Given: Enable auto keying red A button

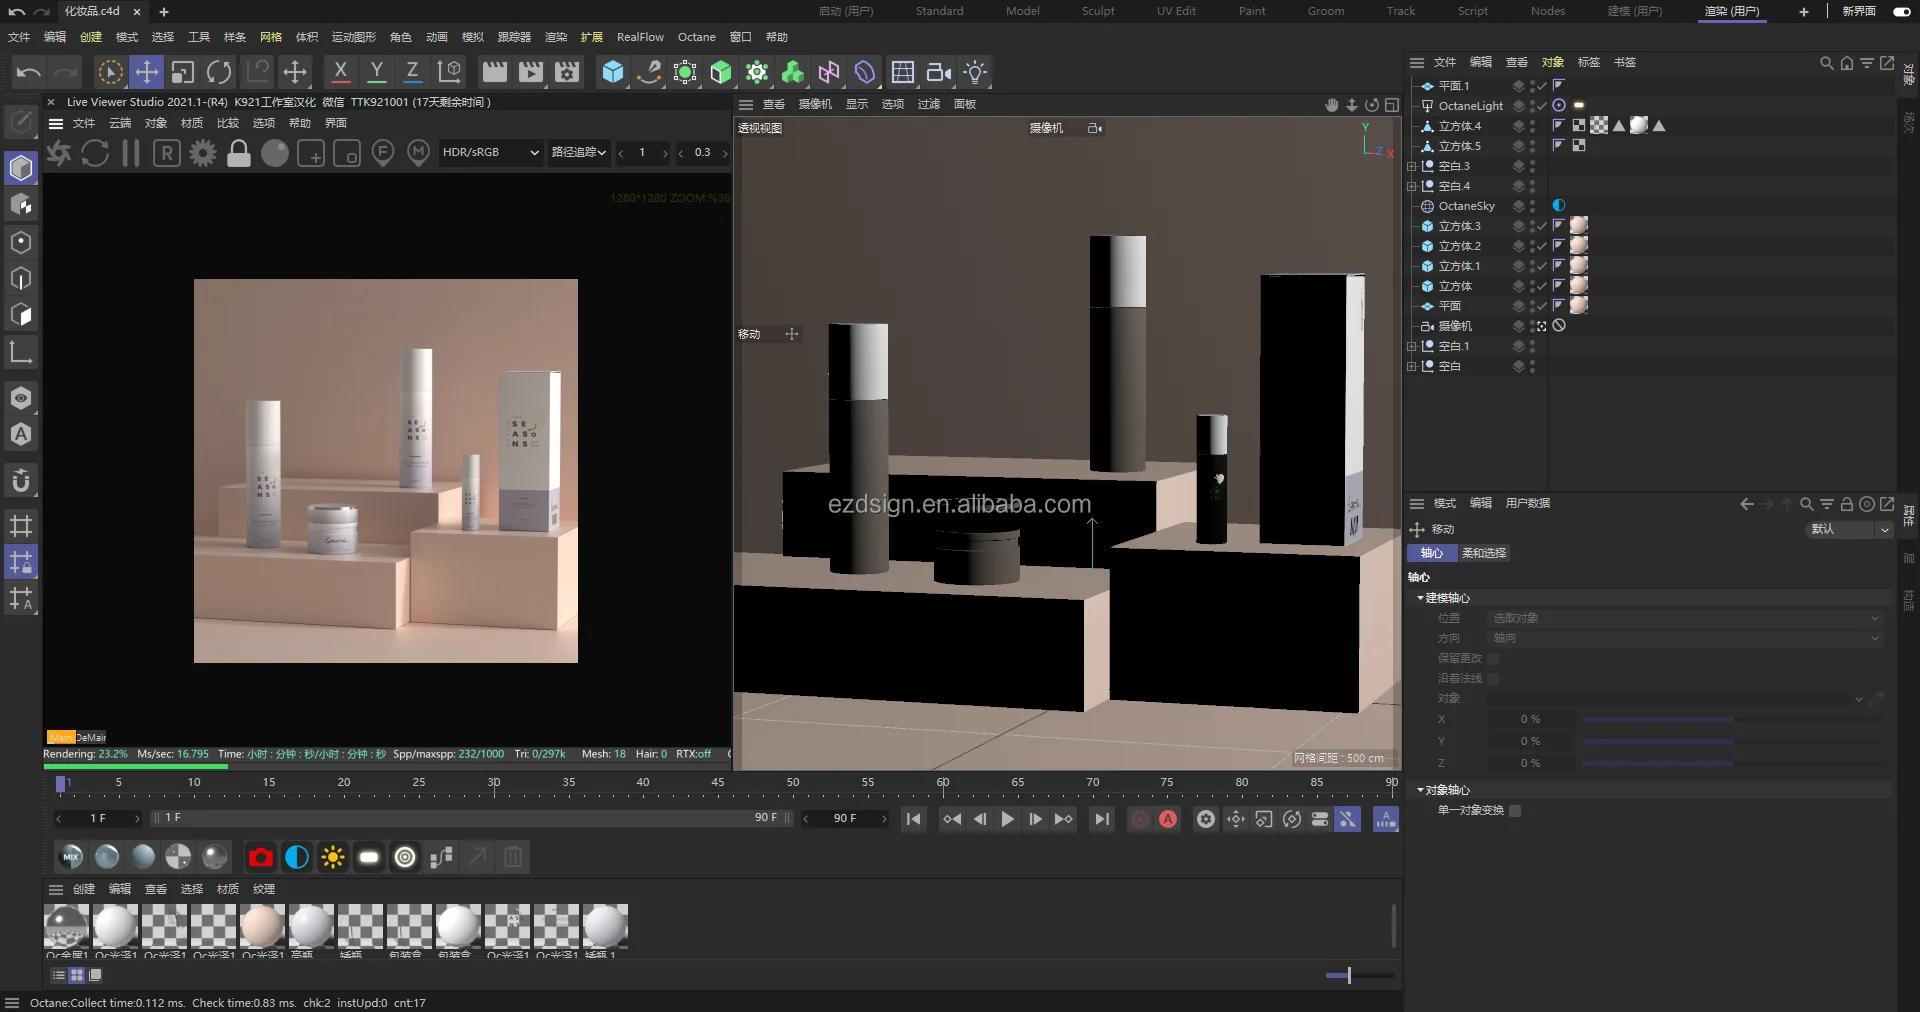Looking at the screenshot, I should [1168, 819].
